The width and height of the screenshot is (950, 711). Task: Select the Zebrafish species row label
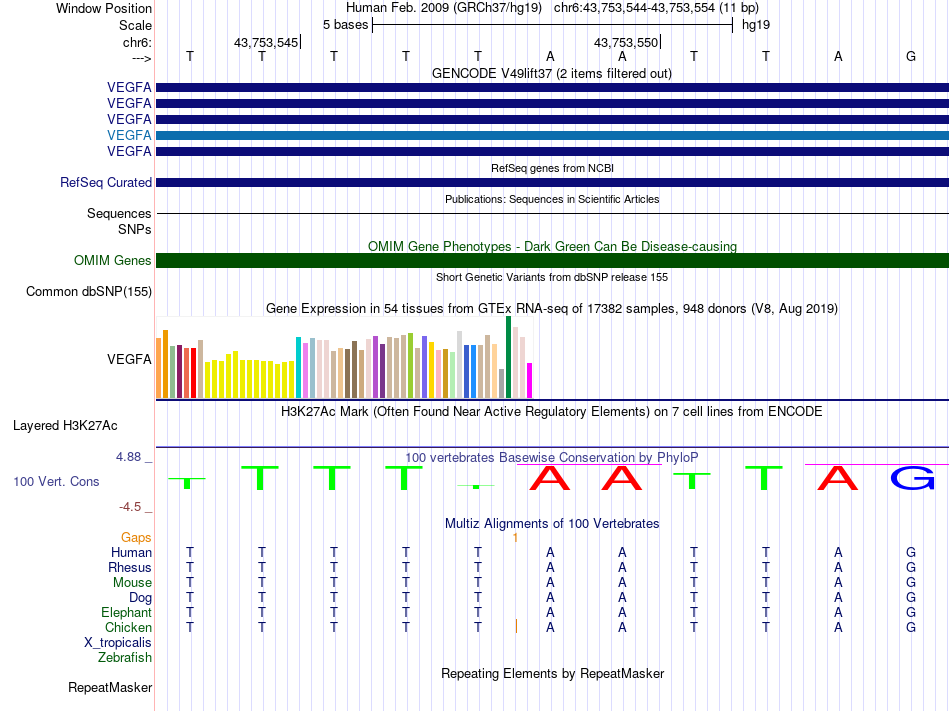(125, 657)
